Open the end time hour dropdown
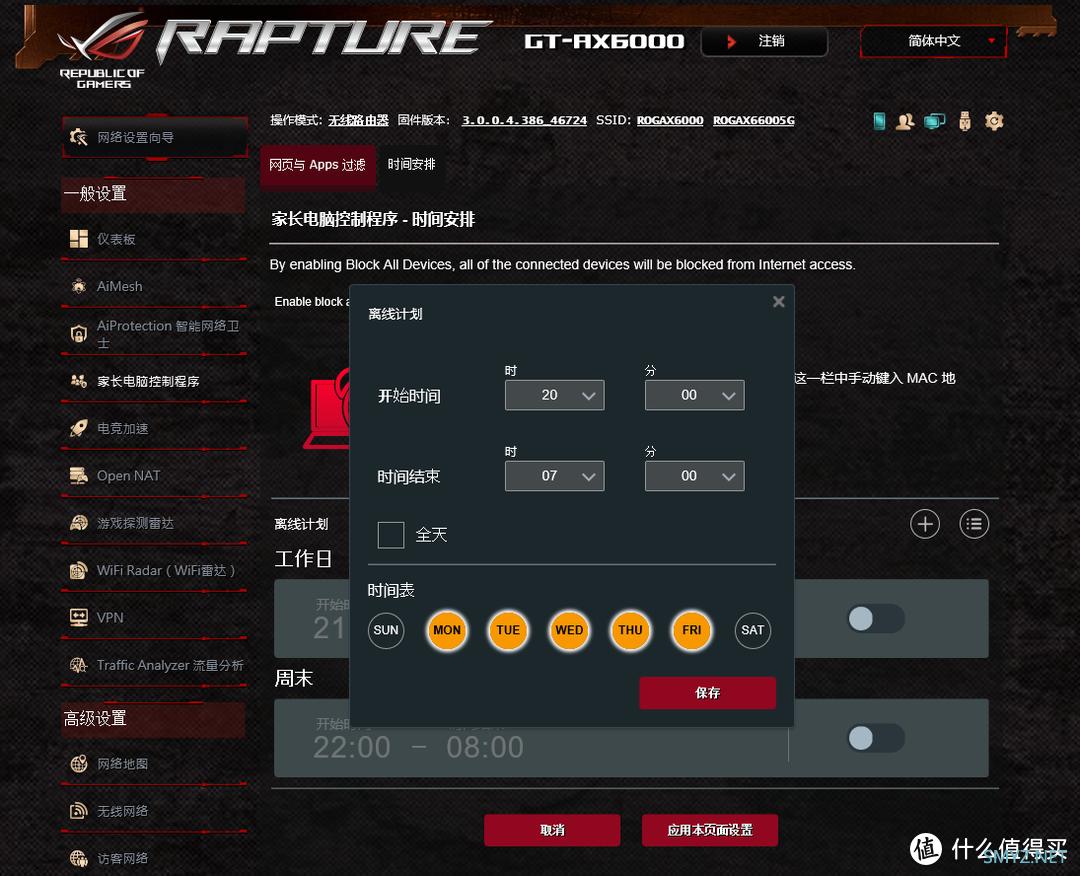1080x876 pixels. [554, 476]
